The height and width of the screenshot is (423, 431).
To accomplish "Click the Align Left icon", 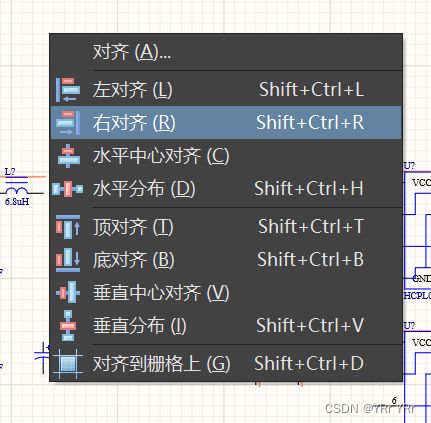I will coord(68,90).
